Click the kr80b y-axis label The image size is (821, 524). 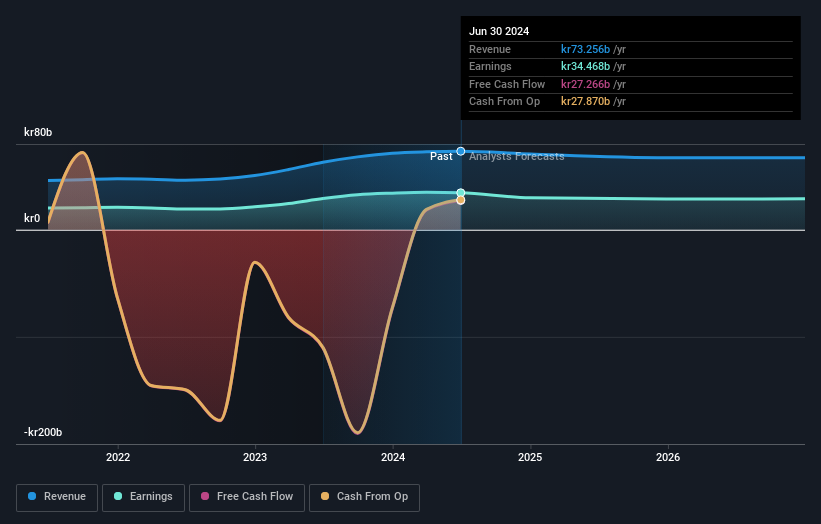point(38,132)
